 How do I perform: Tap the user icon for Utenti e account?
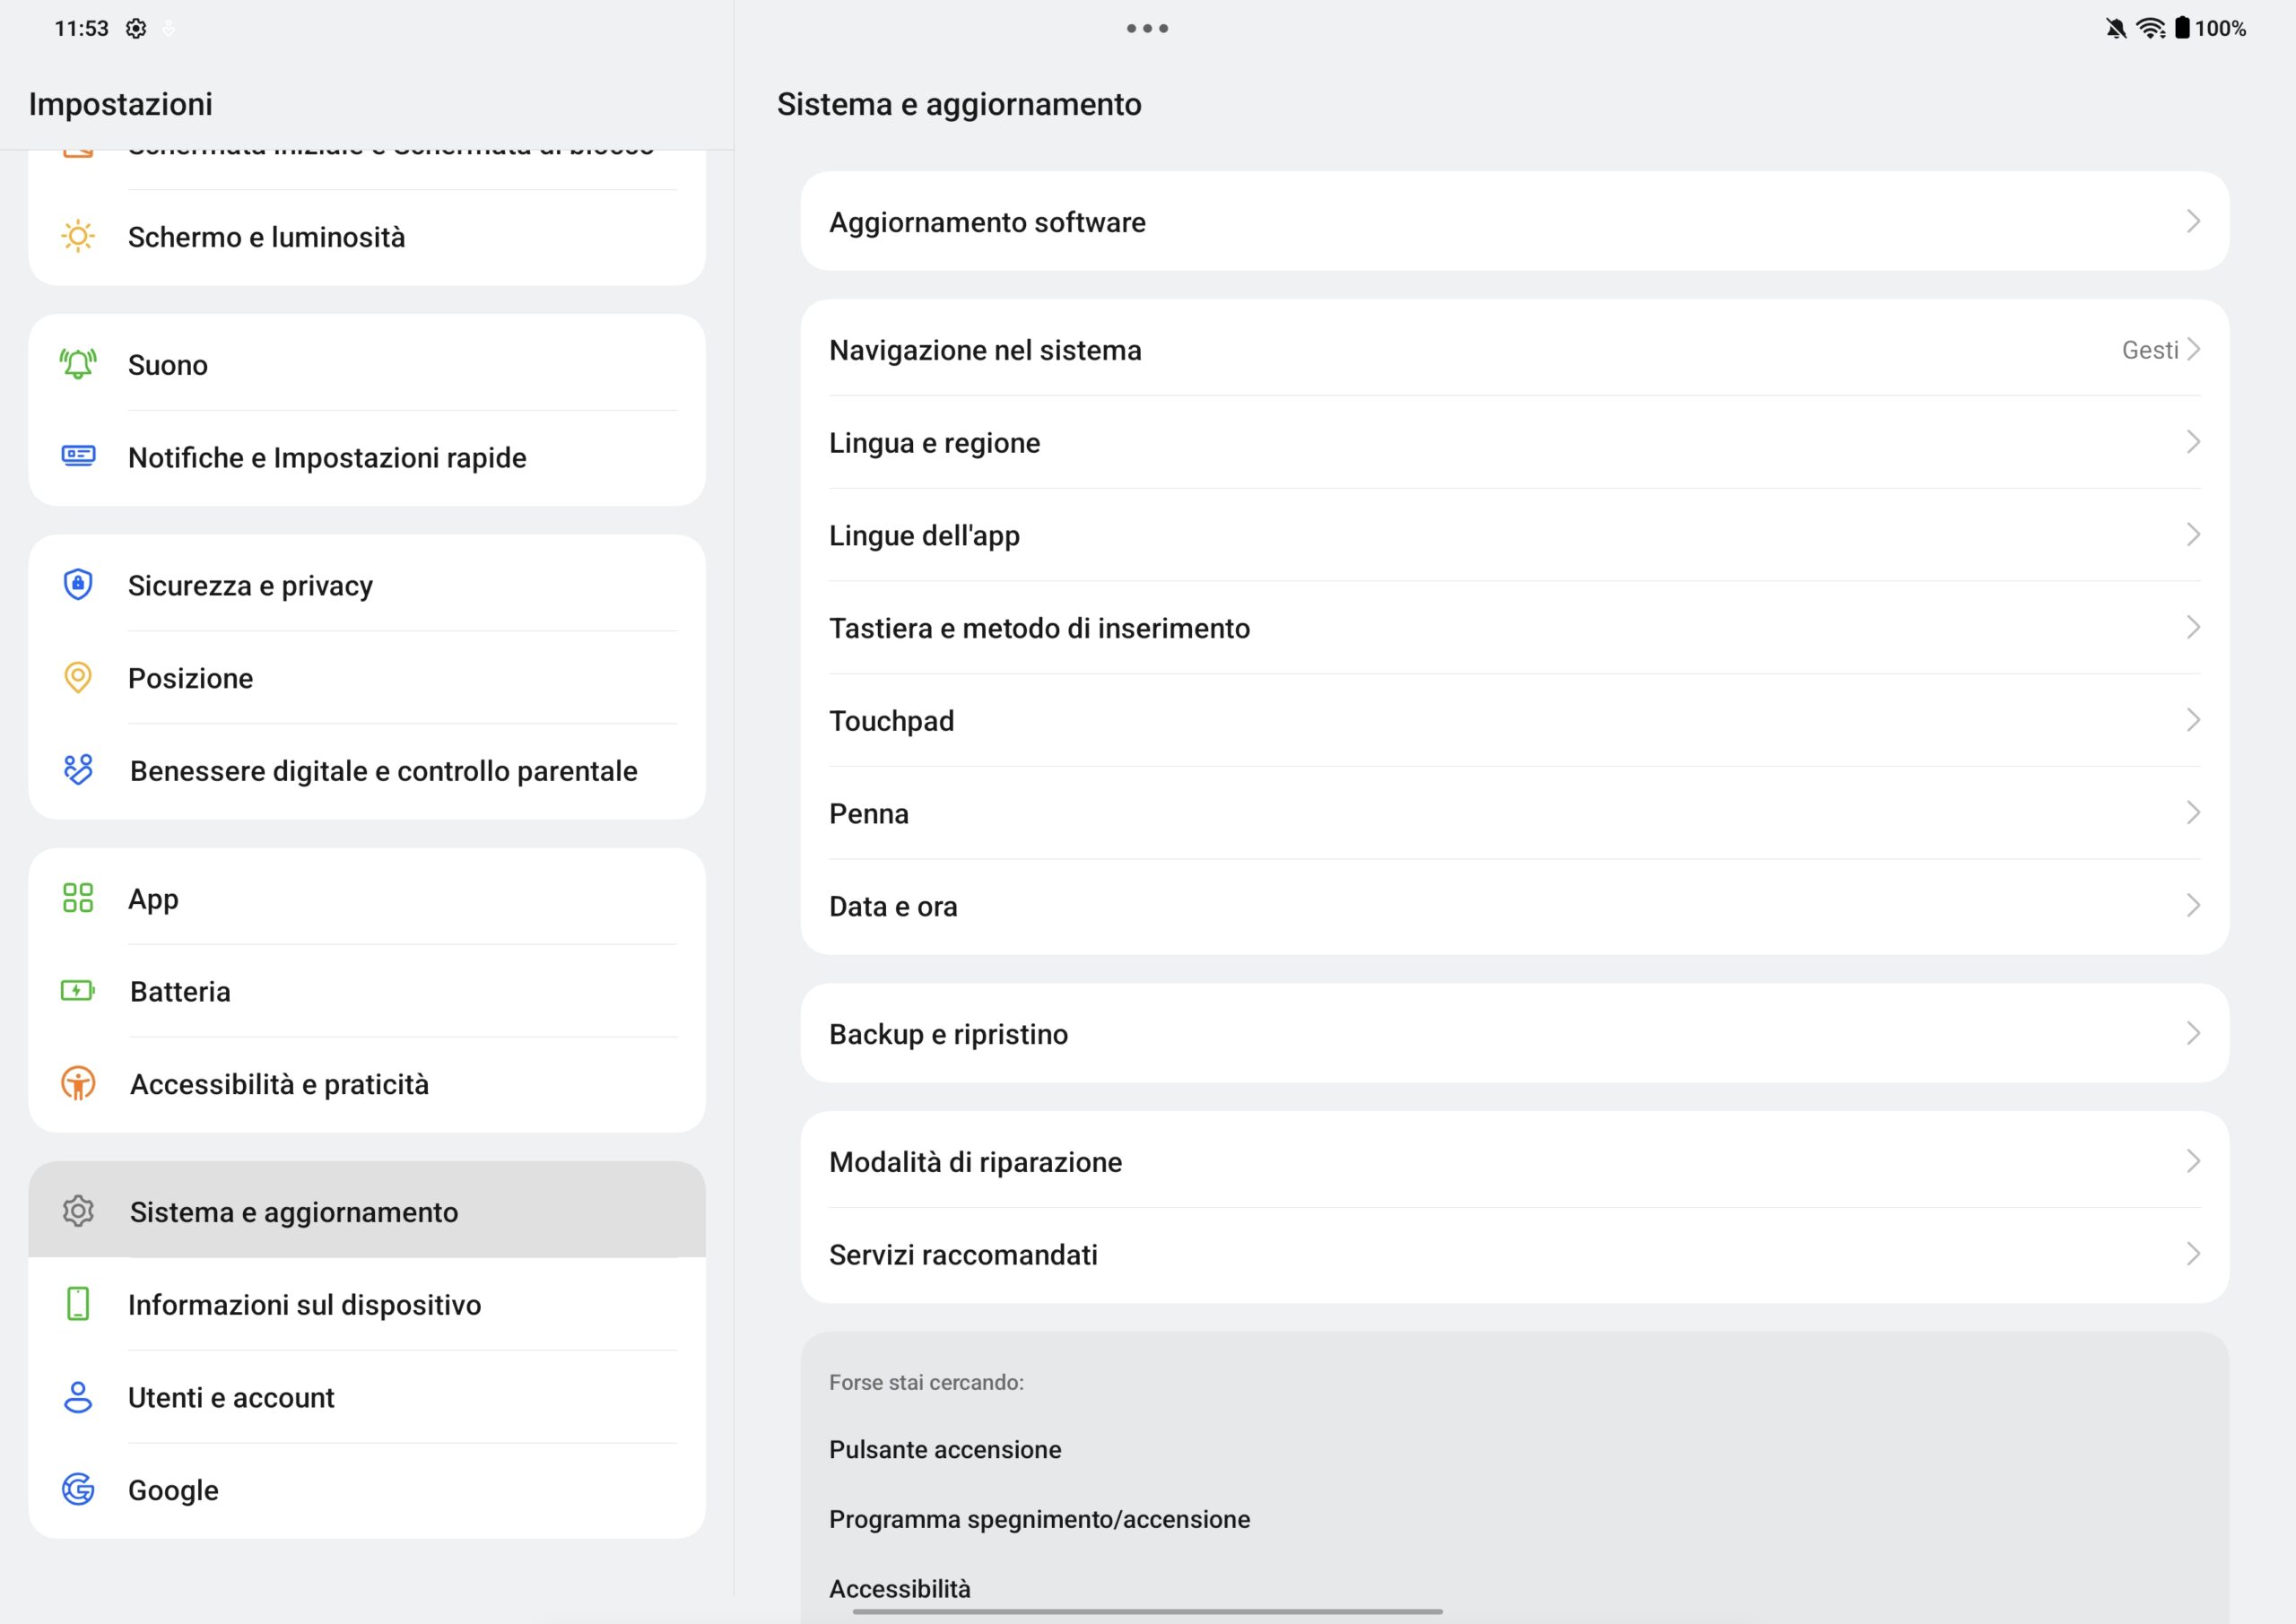coord(78,1396)
